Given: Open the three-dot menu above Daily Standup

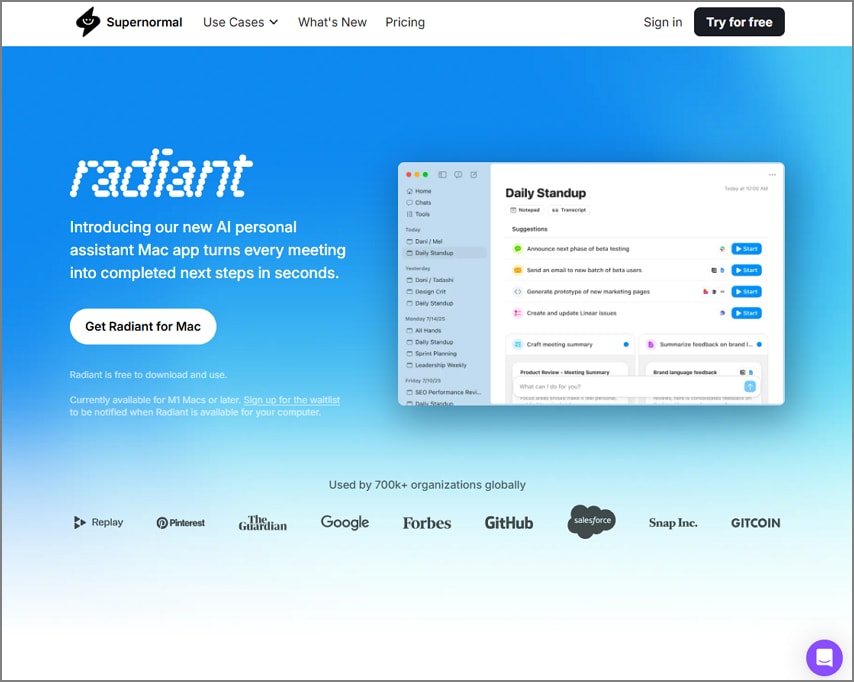Looking at the screenshot, I should click(x=772, y=174).
